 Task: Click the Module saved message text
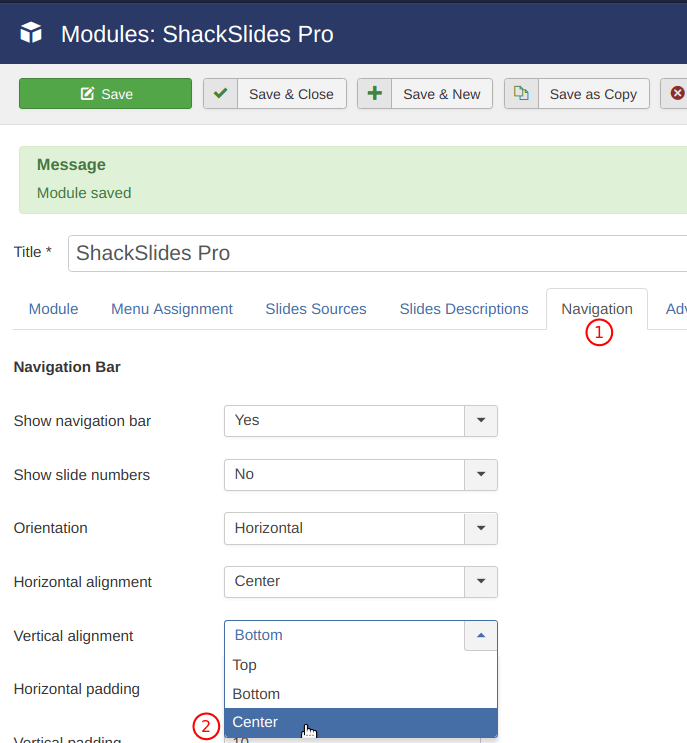tap(84, 193)
